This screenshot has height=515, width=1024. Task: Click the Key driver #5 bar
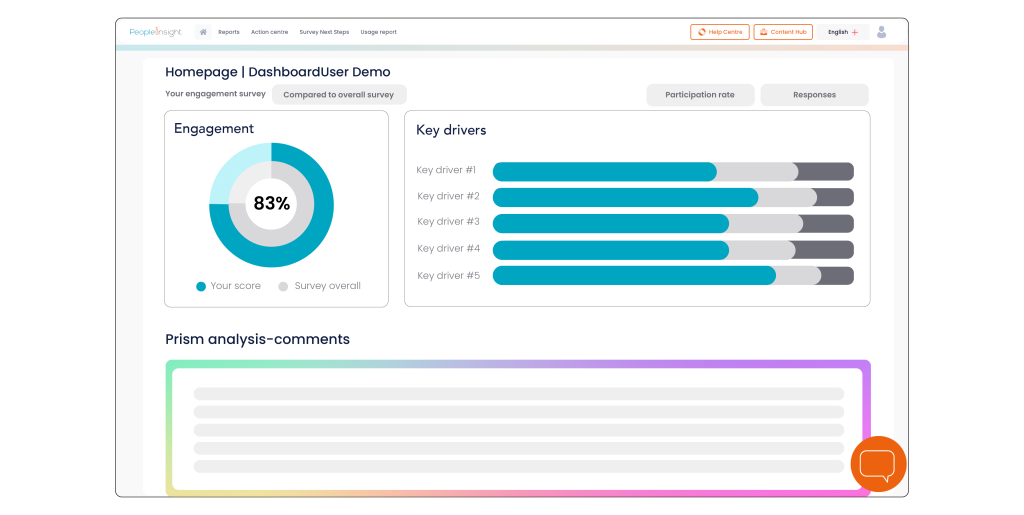pyautogui.click(x=673, y=275)
